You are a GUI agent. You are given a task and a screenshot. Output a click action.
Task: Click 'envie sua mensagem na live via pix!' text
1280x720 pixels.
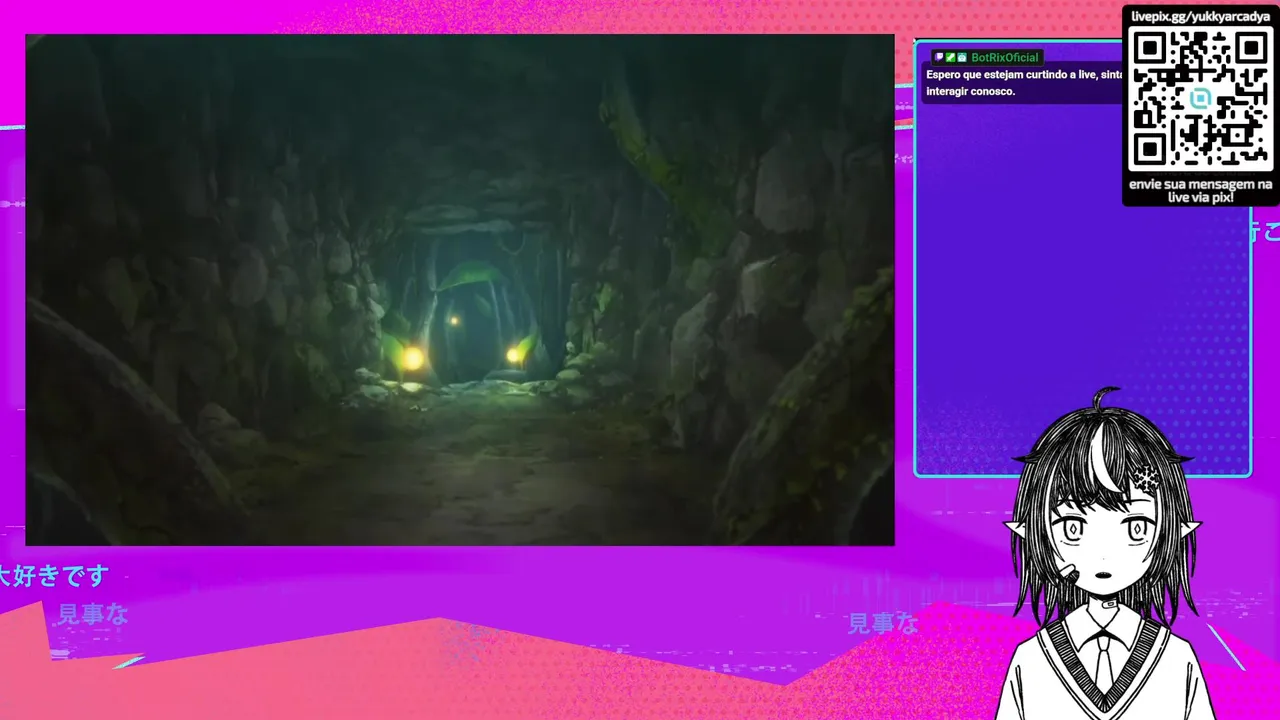click(x=1201, y=191)
